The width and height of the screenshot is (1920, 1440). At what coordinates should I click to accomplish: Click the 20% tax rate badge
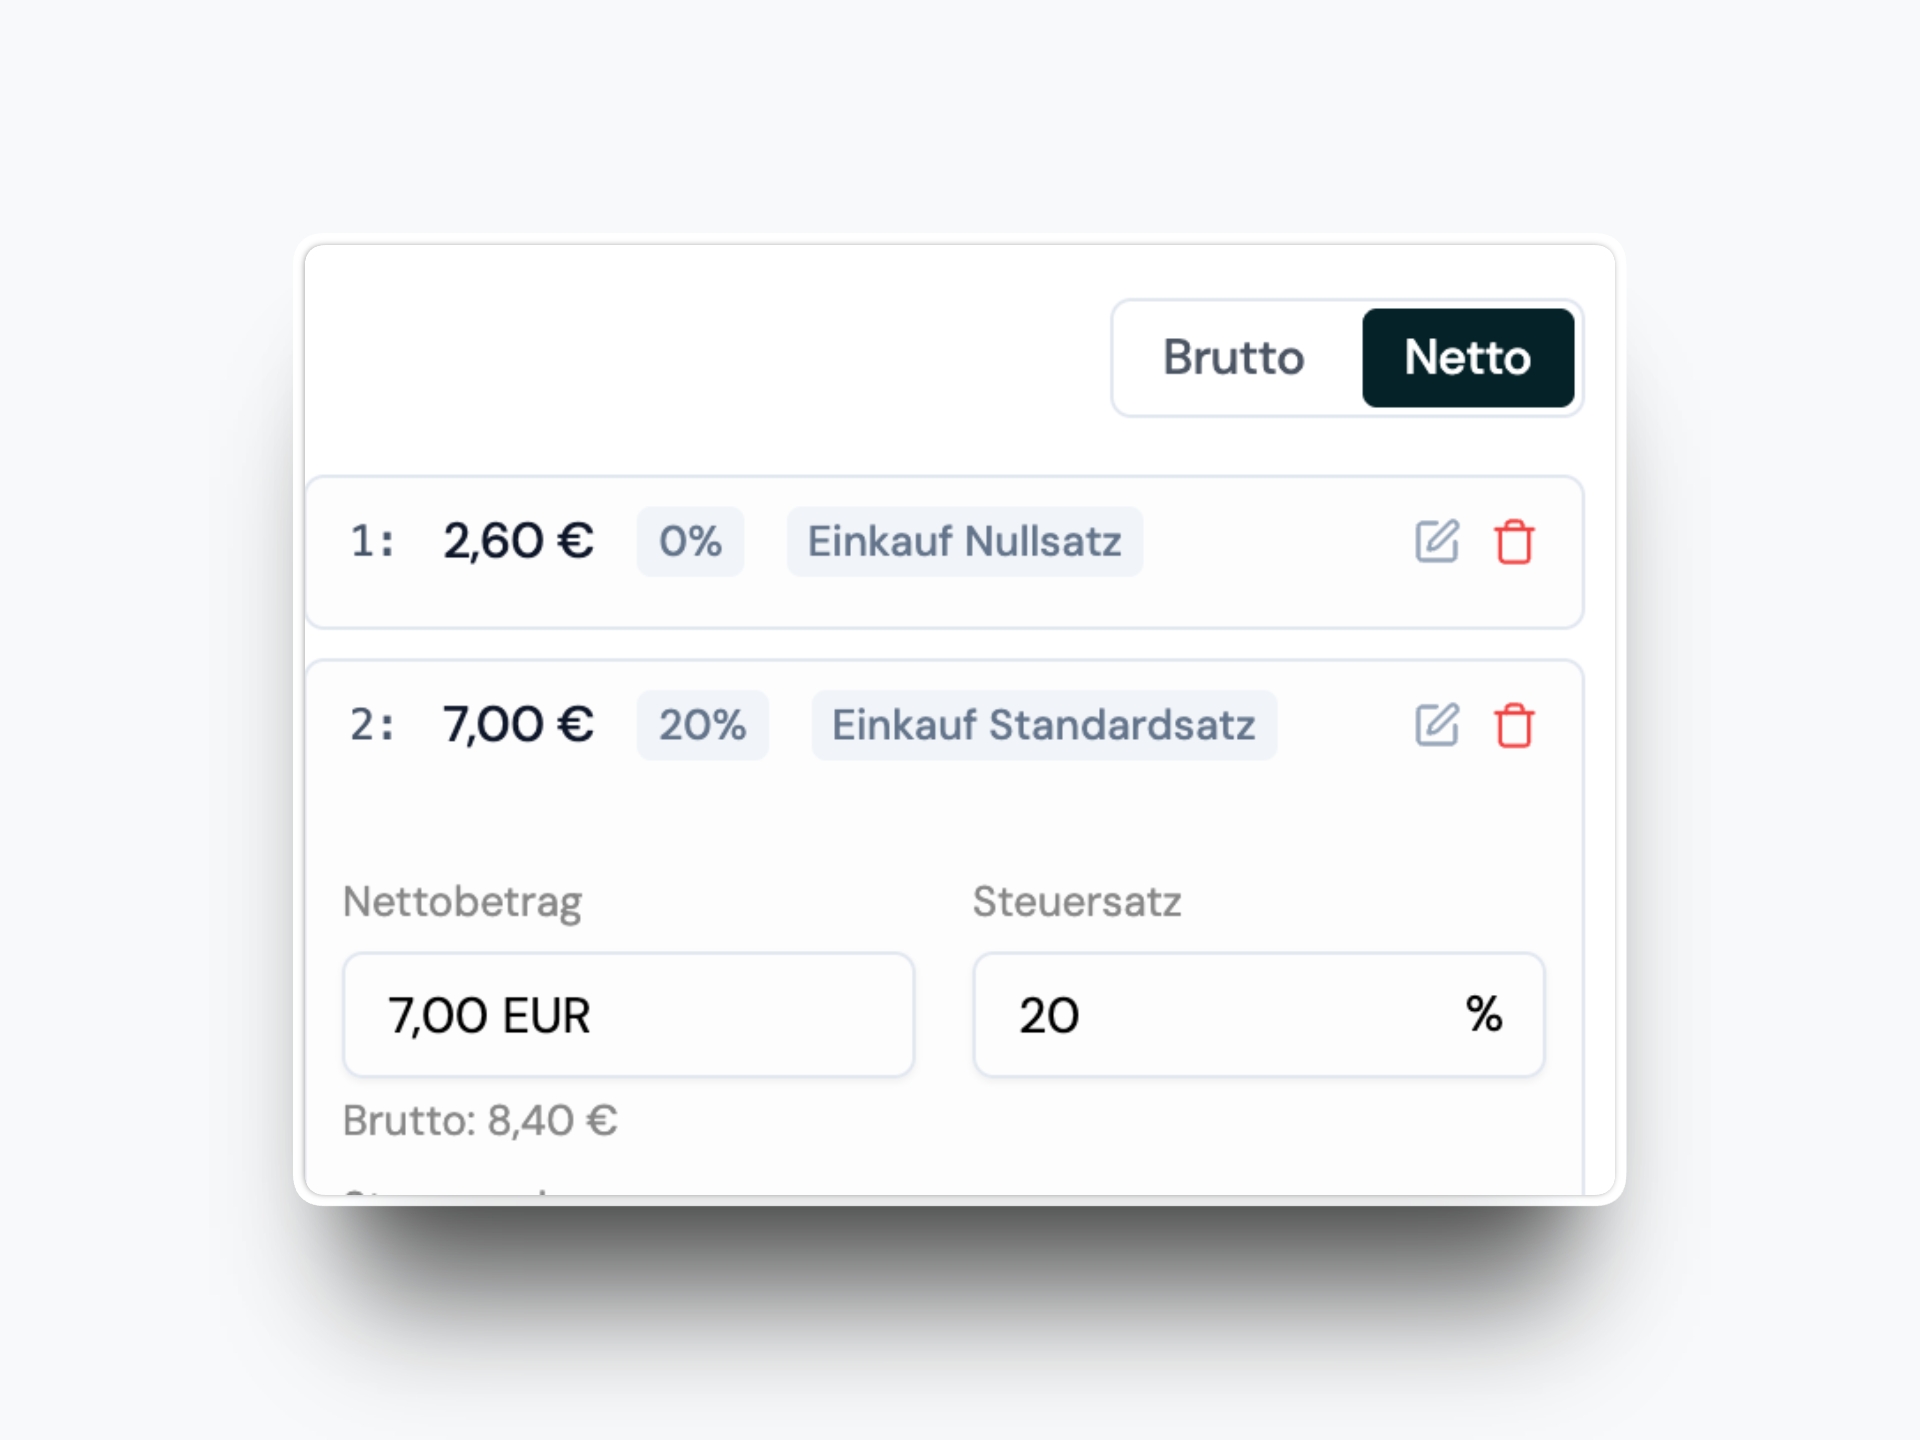pyautogui.click(x=702, y=725)
